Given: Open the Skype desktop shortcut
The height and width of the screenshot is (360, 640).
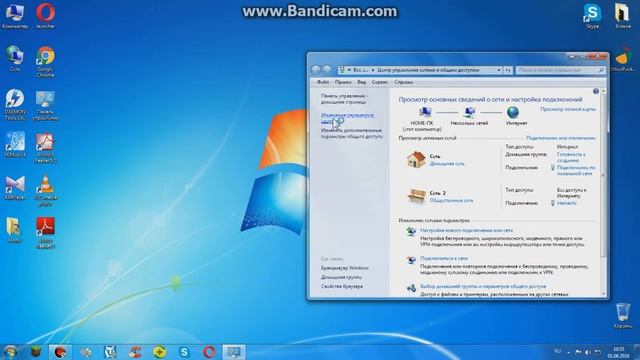Looking at the screenshot, I should pyautogui.click(x=592, y=16).
